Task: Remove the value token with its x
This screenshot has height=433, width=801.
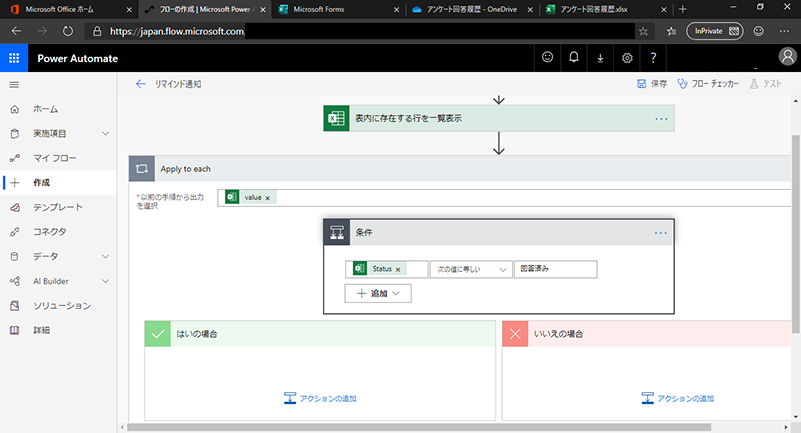Action: pyautogui.click(x=267, y=198)
